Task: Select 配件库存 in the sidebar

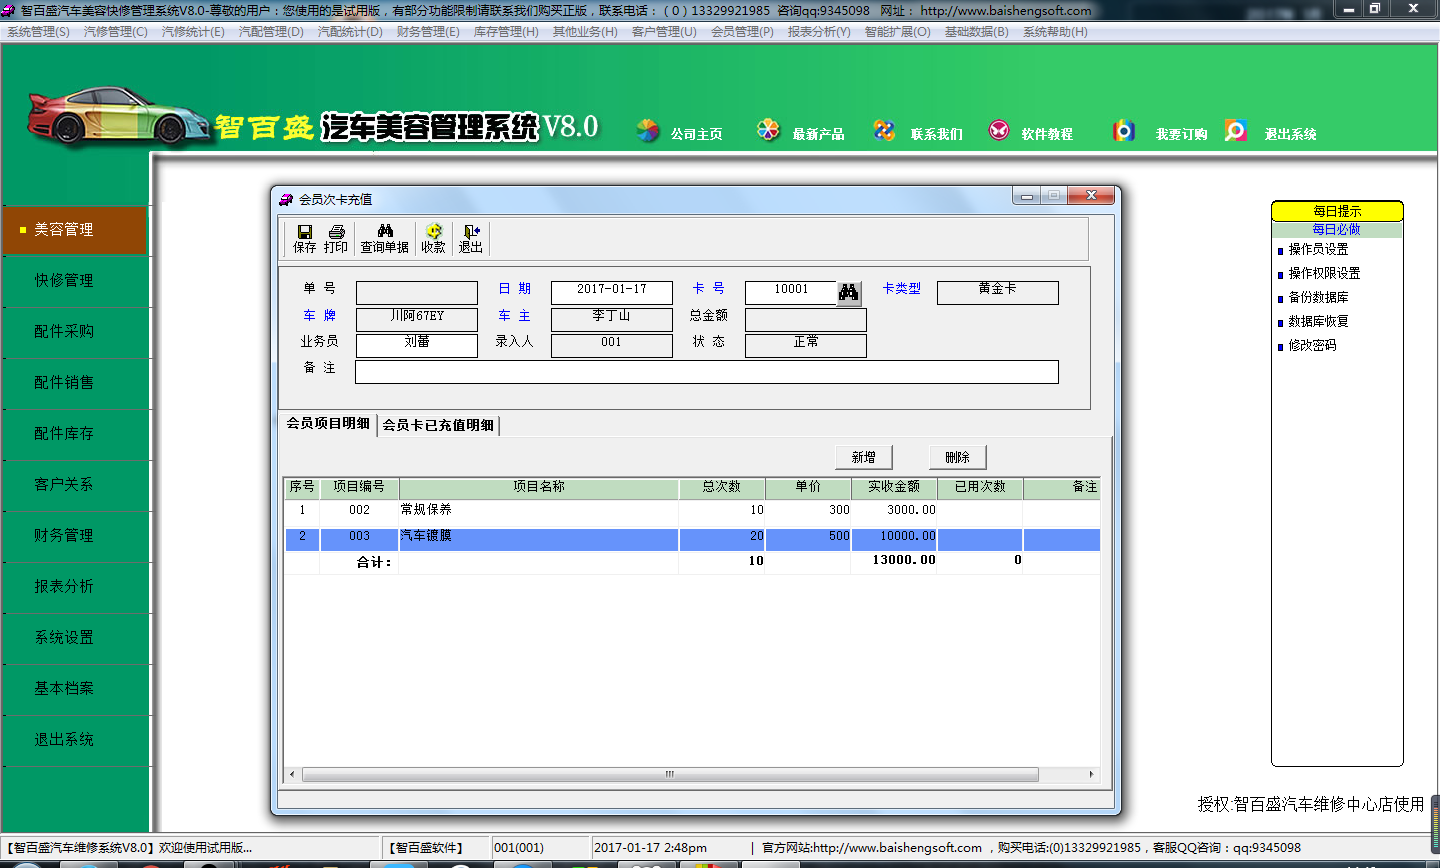Action: pos(75,434)
